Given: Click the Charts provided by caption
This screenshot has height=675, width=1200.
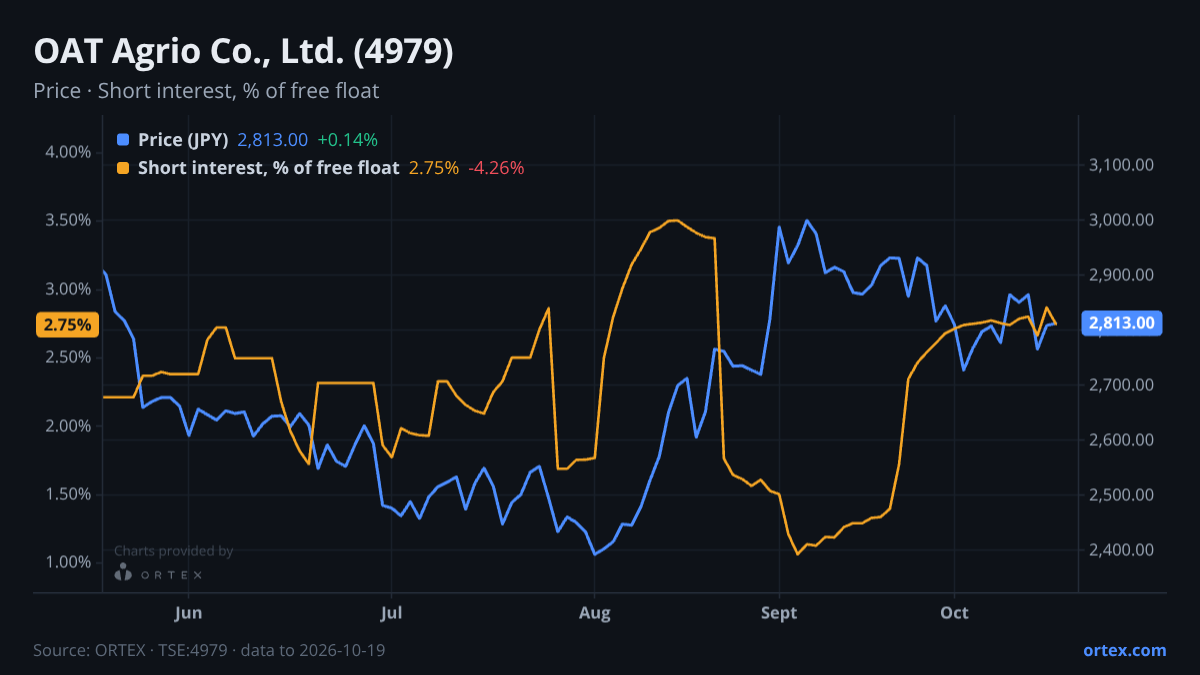Looking at the screenshot, I should pos(174,551).
